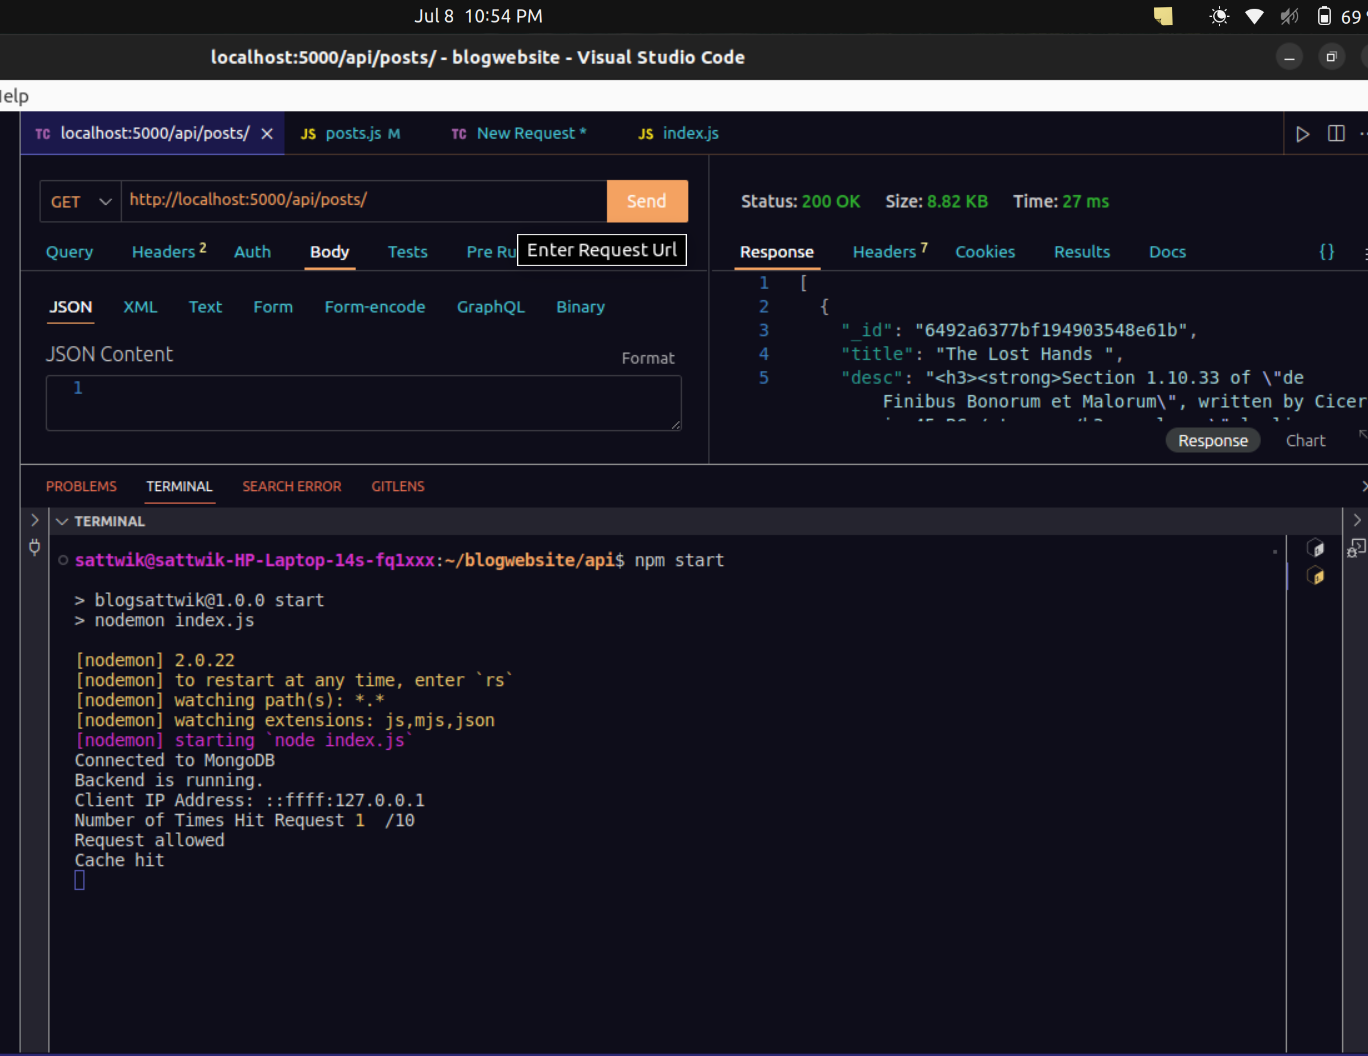Switch to the index.js editor tab

(679, 134)
